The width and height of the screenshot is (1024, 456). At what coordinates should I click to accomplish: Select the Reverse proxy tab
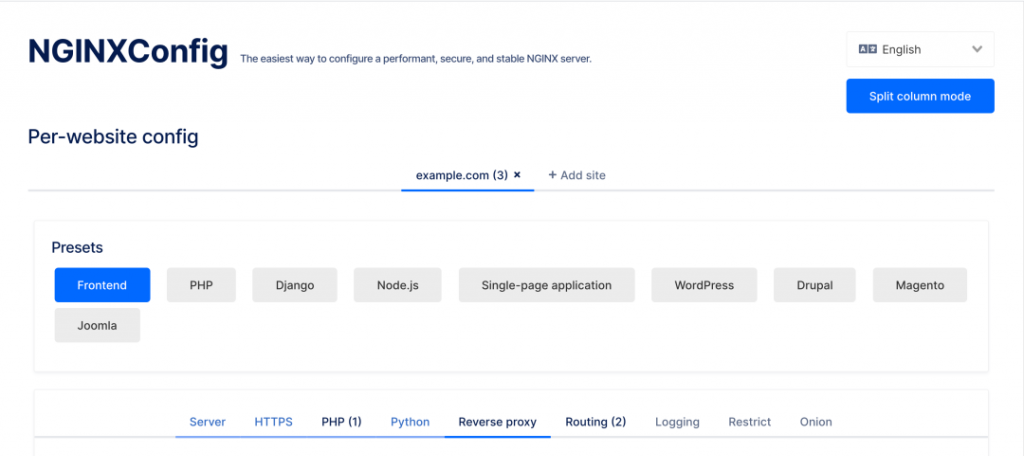(x=498, y=422)
